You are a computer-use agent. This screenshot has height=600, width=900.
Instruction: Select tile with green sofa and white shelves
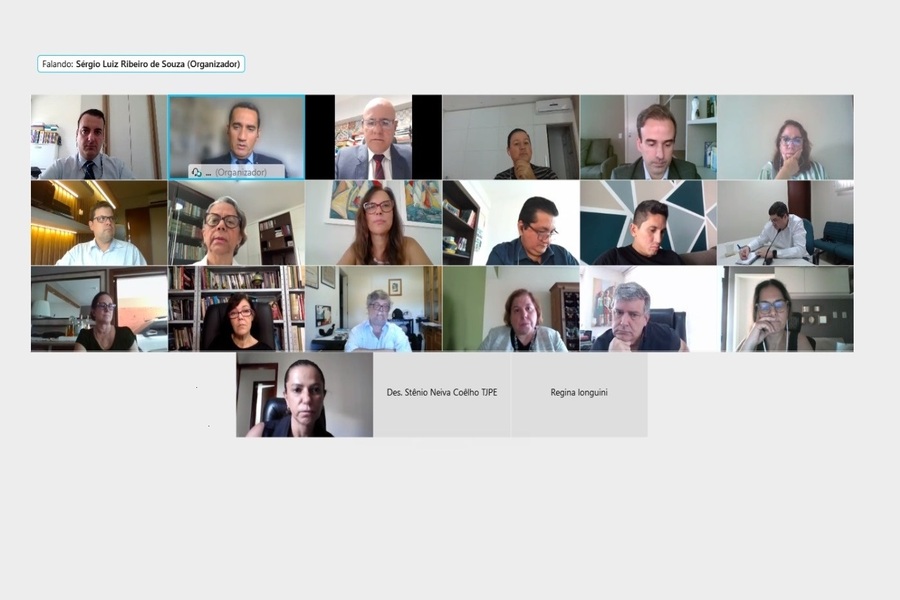click(648, 137)
